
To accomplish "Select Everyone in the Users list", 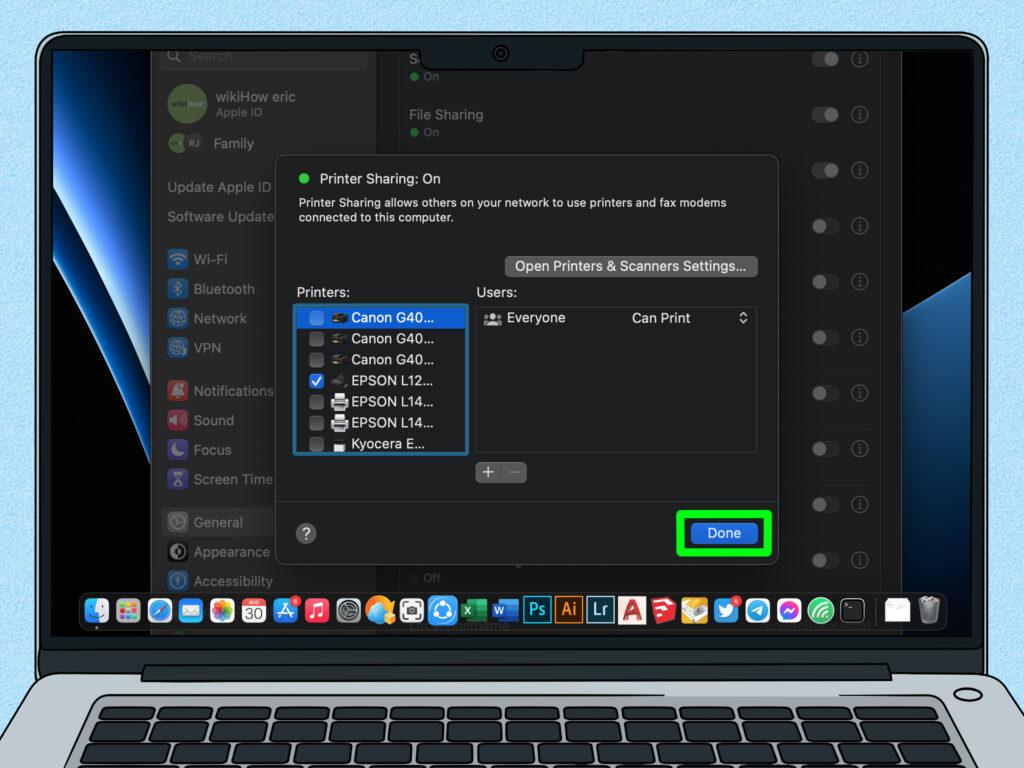I will coord(535,318).
